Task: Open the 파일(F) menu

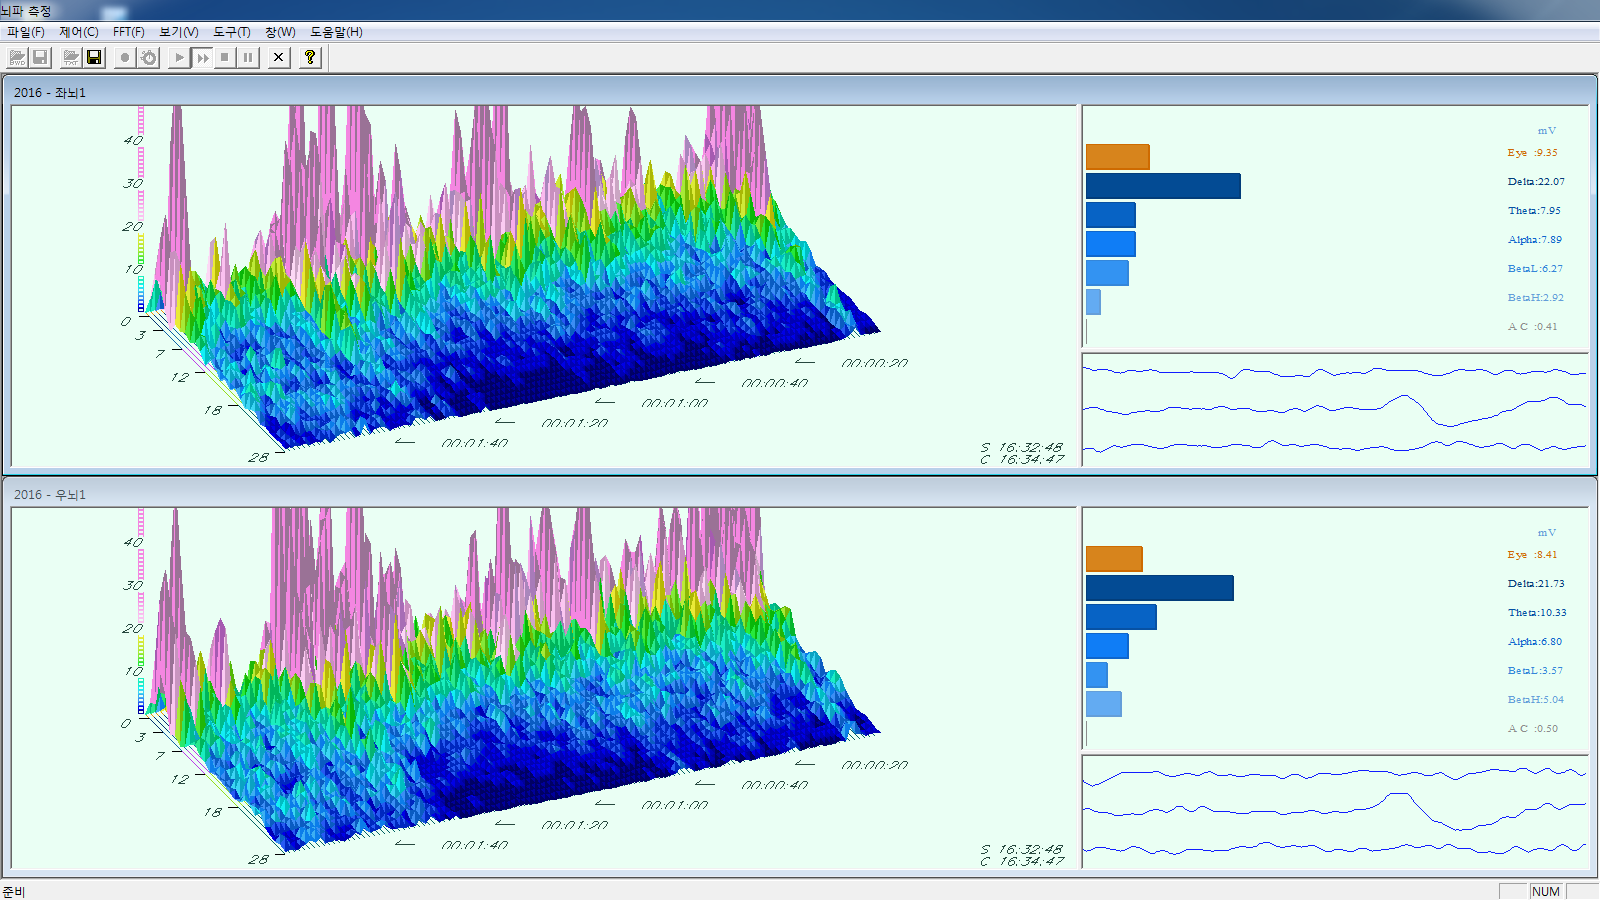Action: click(x=26, y=32)
